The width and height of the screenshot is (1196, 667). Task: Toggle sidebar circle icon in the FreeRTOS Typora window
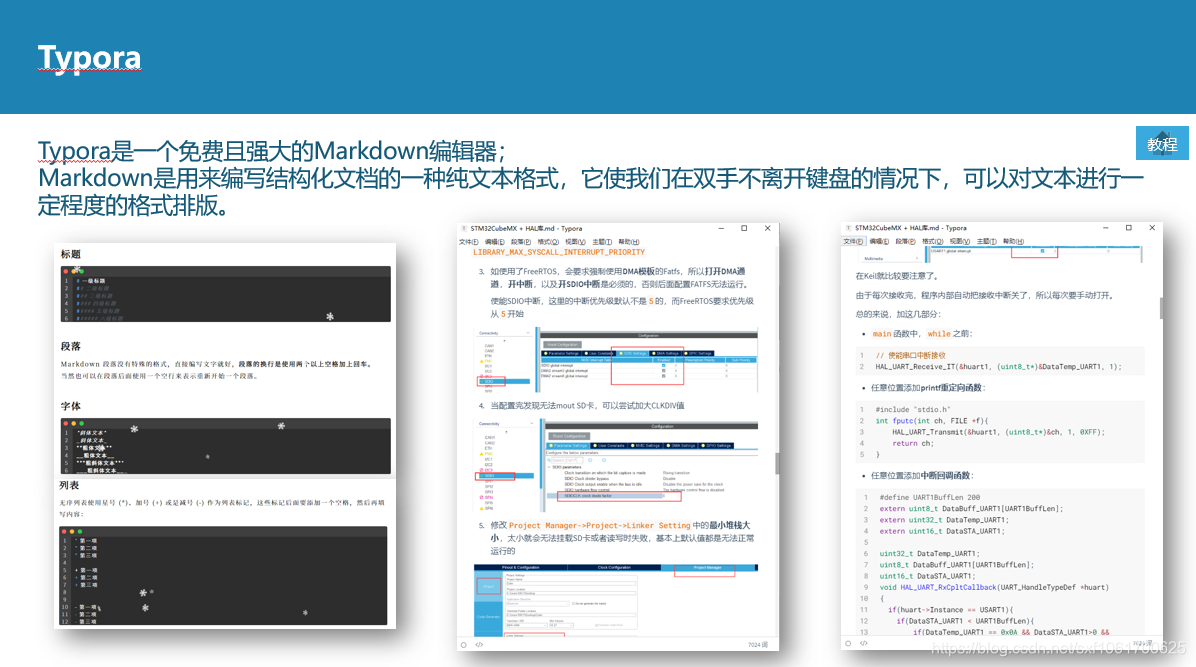(x=464, y=645)
